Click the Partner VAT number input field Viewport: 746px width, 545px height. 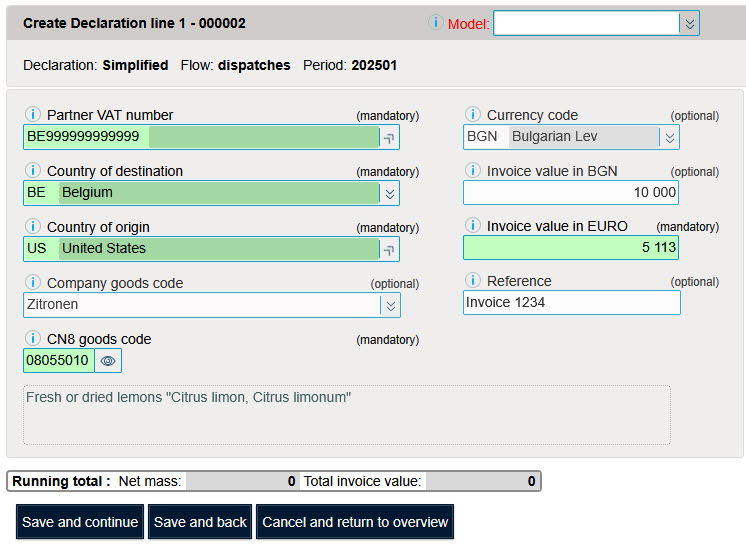(200, 137)
